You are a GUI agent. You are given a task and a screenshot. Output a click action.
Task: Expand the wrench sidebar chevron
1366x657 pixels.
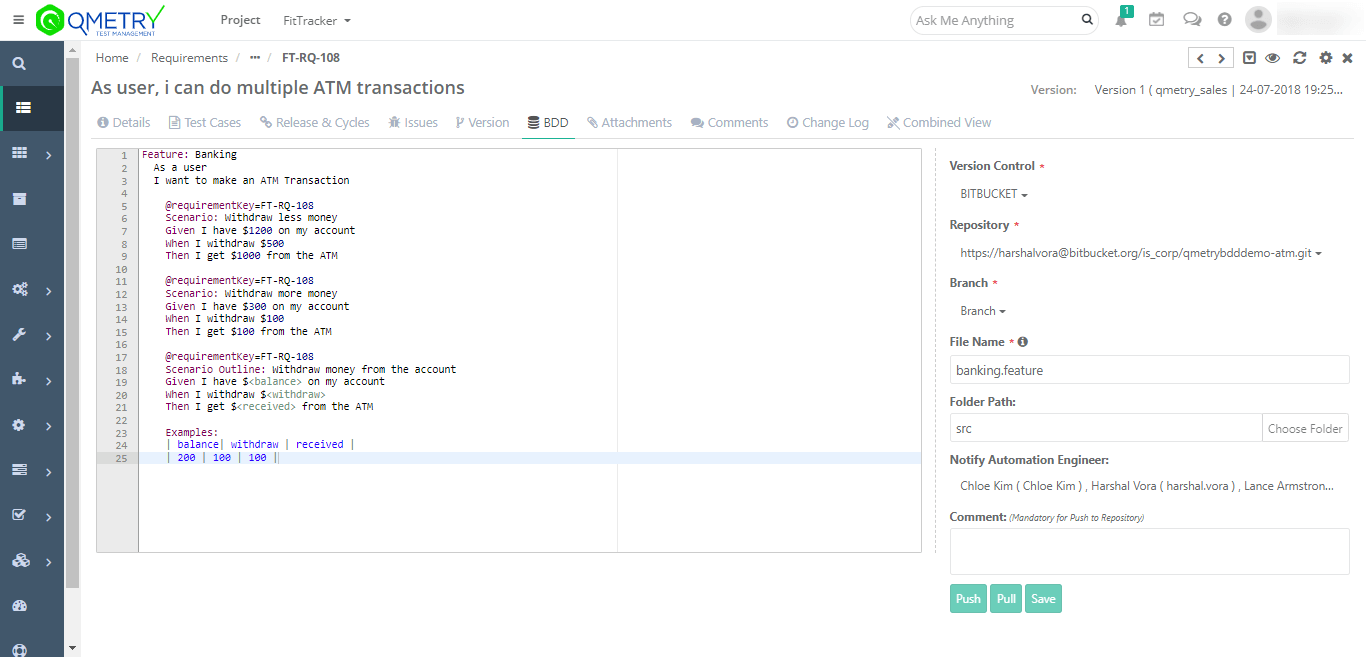click(48, 337)
